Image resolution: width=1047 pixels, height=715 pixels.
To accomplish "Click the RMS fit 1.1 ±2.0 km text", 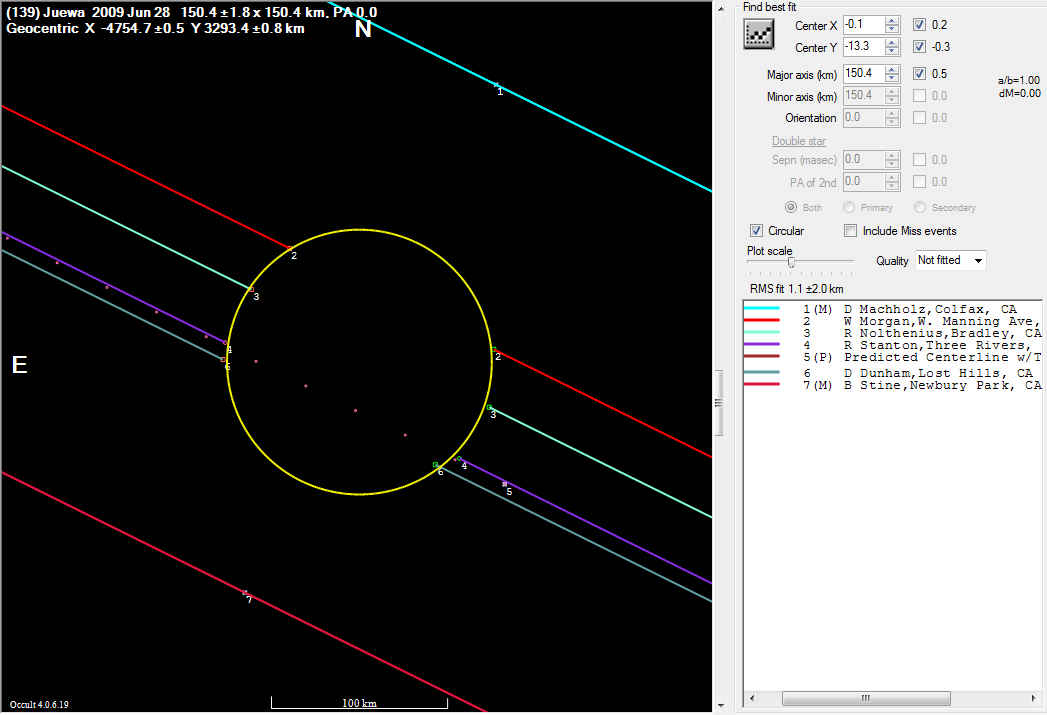I will coord(797,289).
